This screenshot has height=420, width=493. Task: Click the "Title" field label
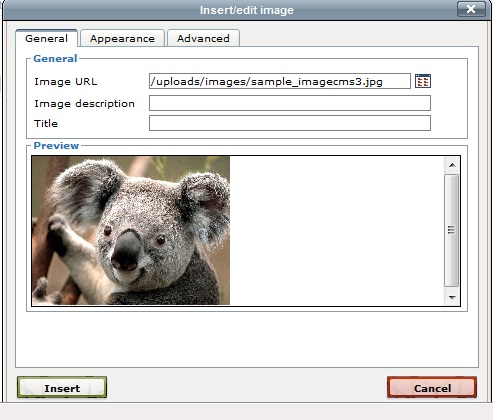point(46,124)
